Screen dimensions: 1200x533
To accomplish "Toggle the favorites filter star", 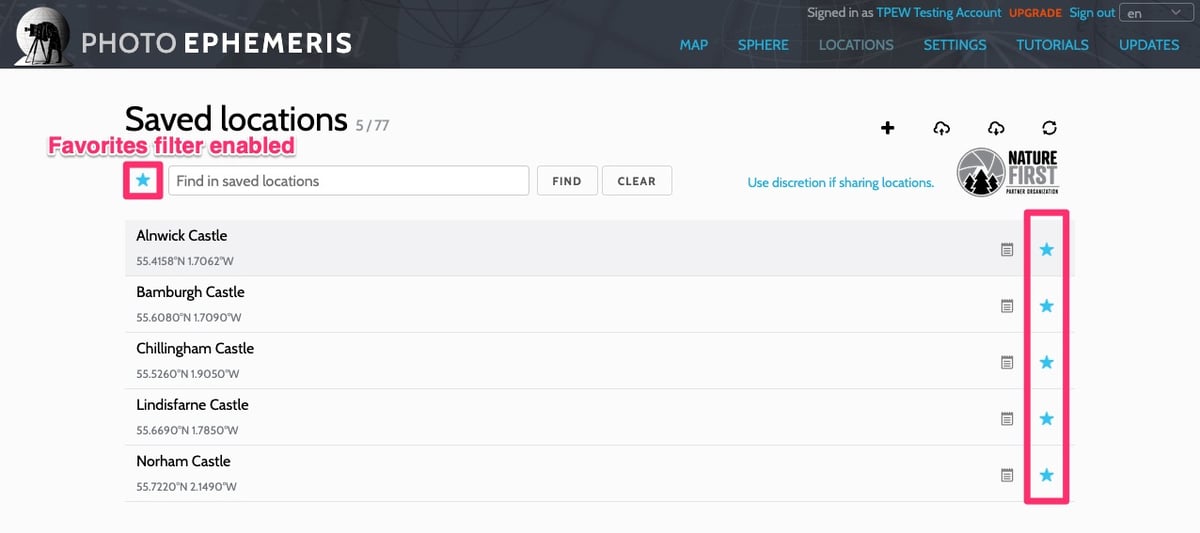I will pyautogui.click(x=143, y=180).
